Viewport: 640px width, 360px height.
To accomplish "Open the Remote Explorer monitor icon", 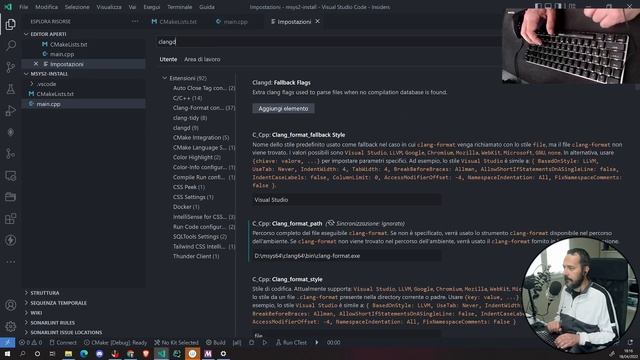I will coord(11,176).
